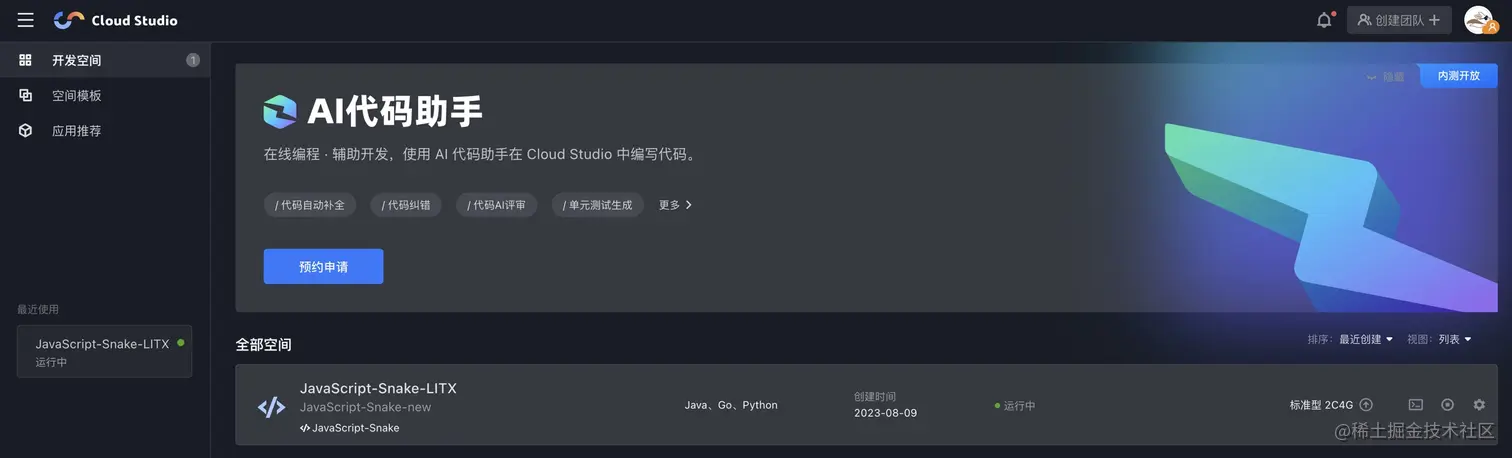Viewport: 1512px width, 458px height.
Task: Click the 开发空间 count badge
Action: 193,60
